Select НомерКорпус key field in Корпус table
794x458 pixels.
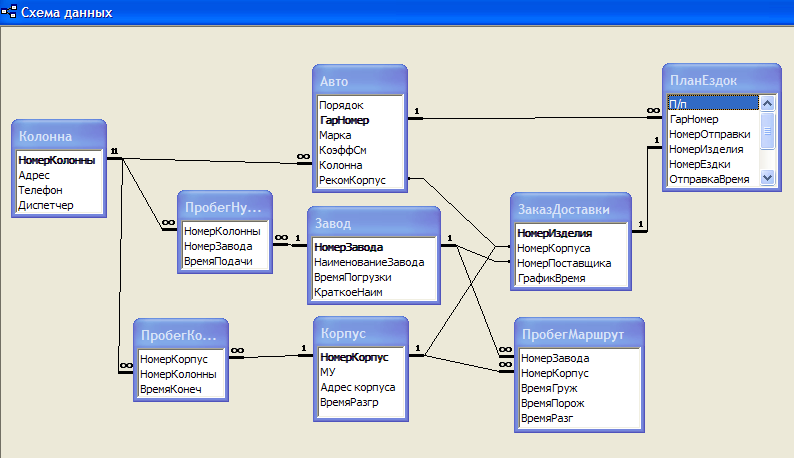[x=361, y=357]
